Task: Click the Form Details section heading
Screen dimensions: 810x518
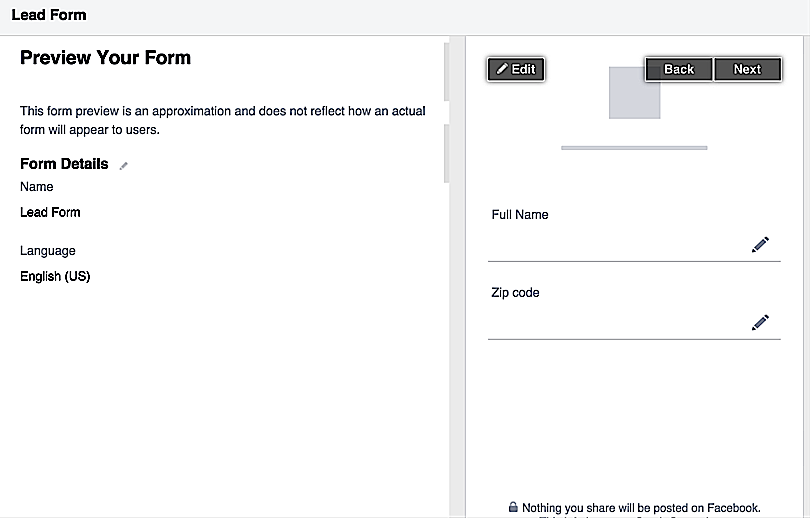Action: pos(64,164)
